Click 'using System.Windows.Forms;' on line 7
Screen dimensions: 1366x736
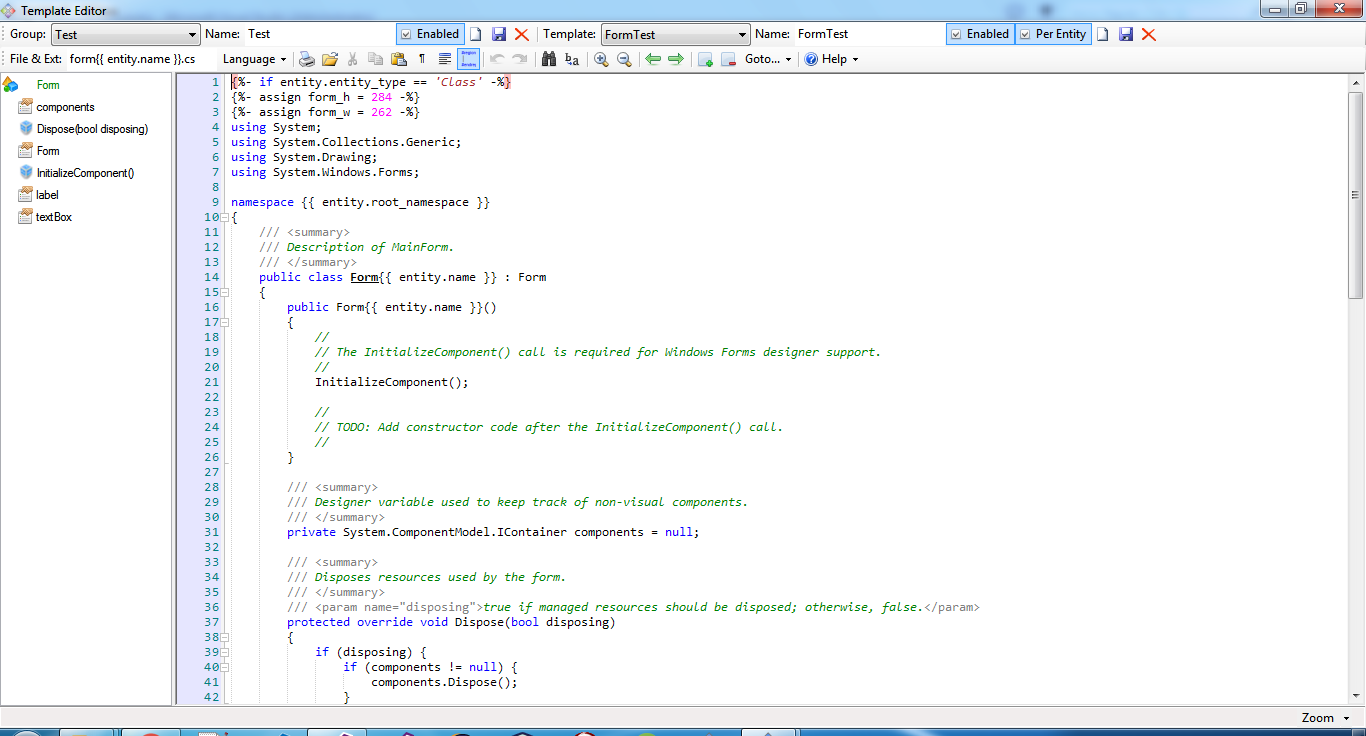click(x=325, y=172)
